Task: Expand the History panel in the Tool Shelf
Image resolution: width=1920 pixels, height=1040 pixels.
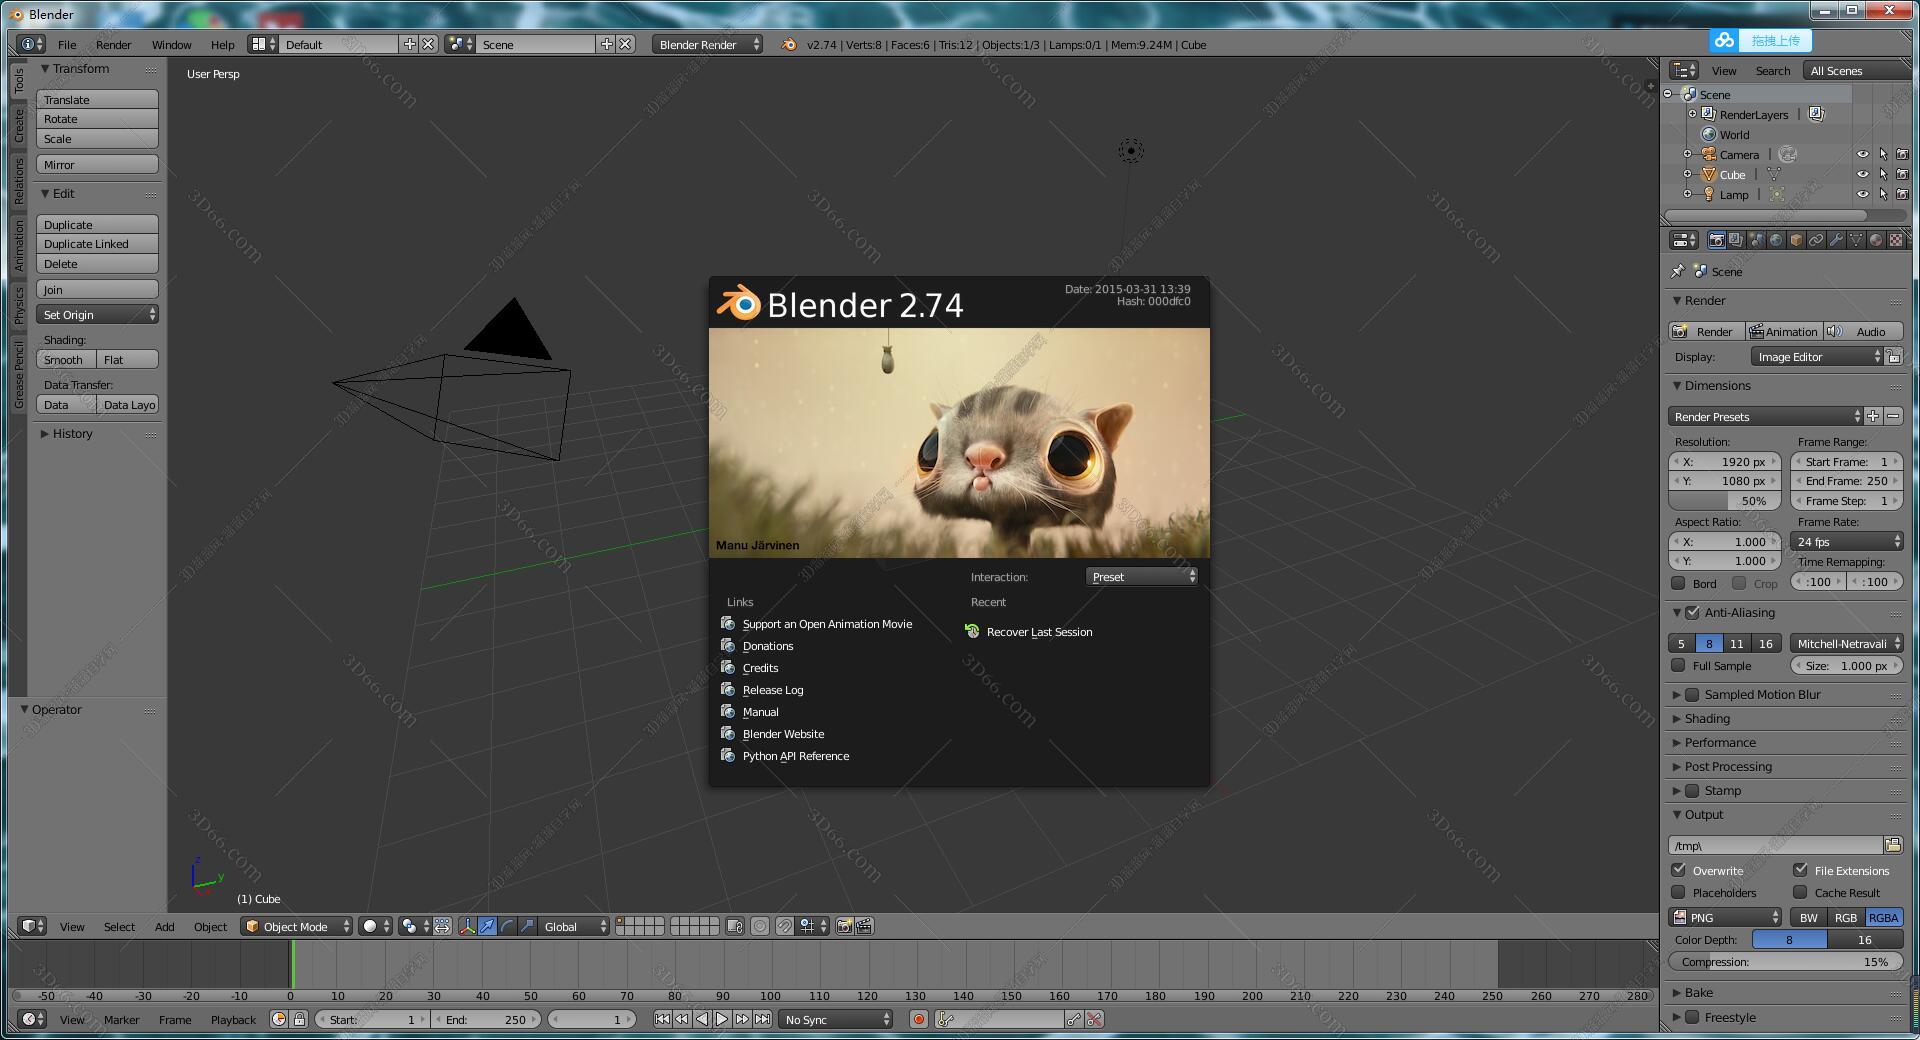Action: point(70,433)
